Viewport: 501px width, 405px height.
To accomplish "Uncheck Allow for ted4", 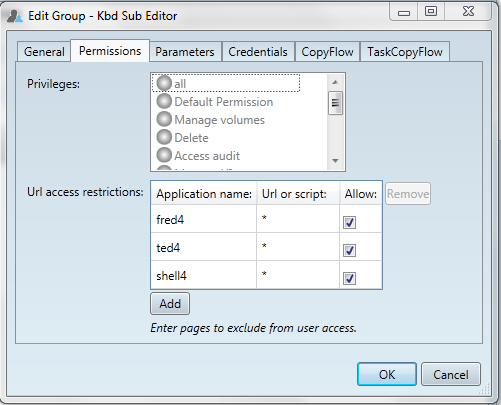I will pos(349,250).
